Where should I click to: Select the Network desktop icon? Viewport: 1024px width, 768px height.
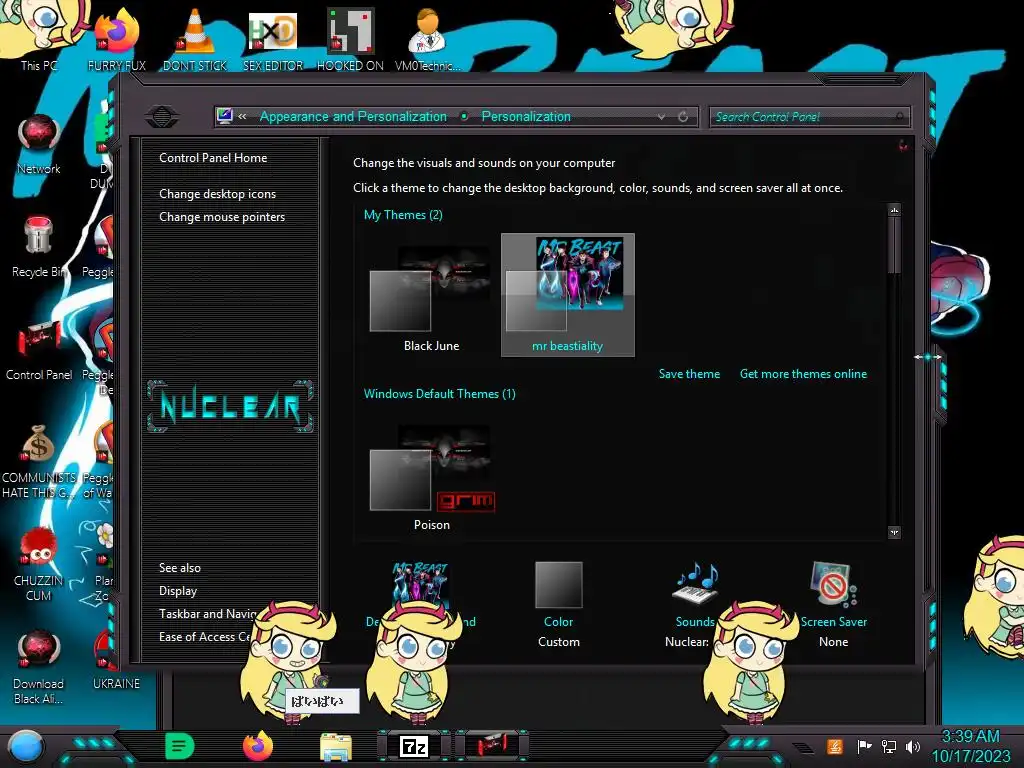pos(39,144)
